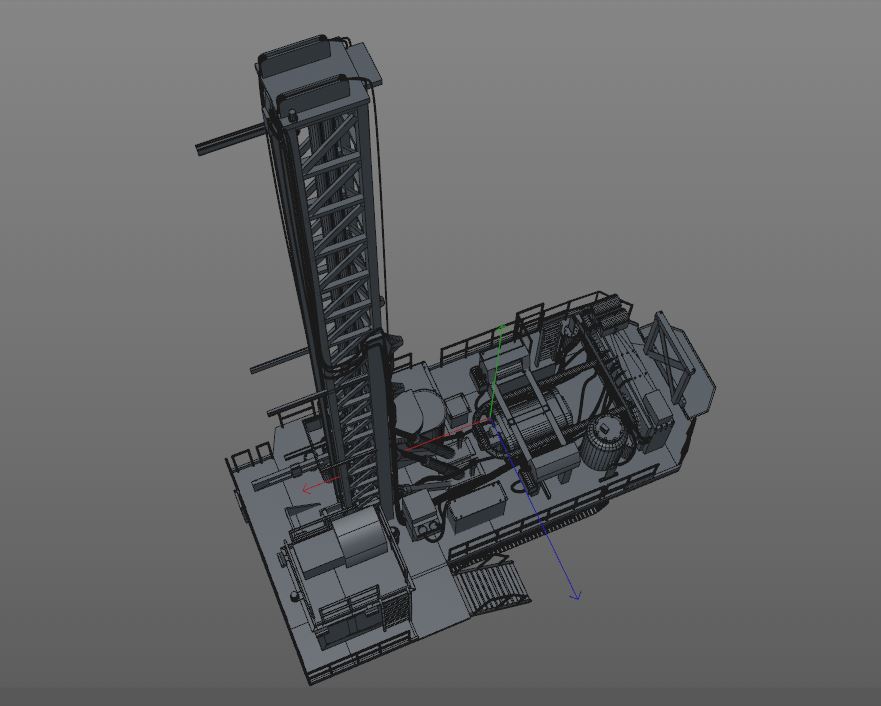Screen dimensions: 881x706
Task: Grab the green Y-axis arrow handle
Action: click(x=501, y=327)
